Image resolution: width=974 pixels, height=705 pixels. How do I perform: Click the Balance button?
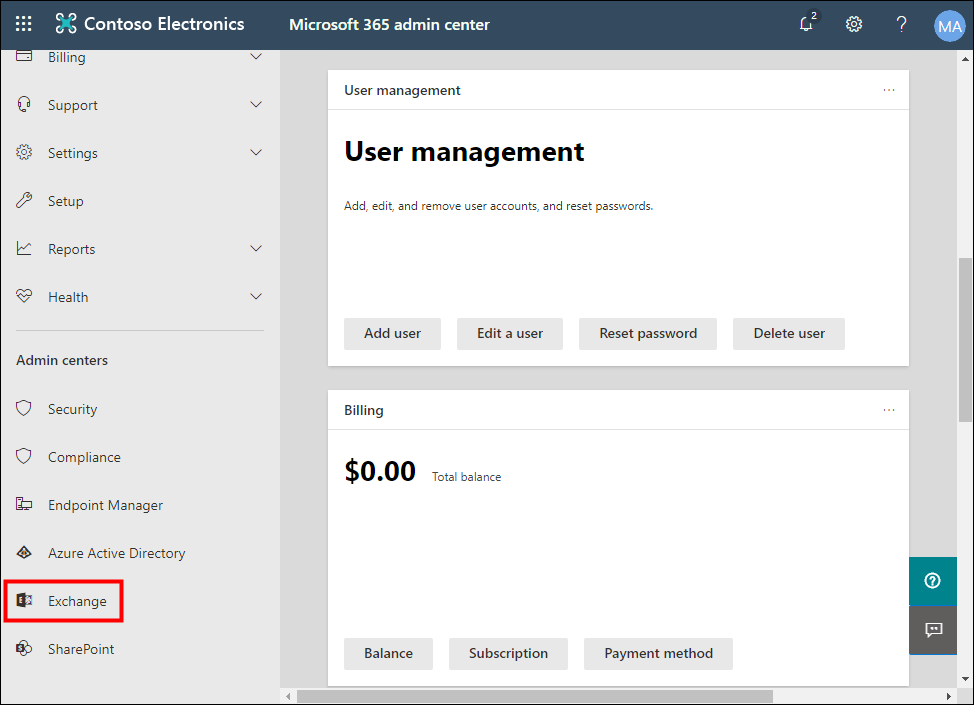(x=388, y=653)
